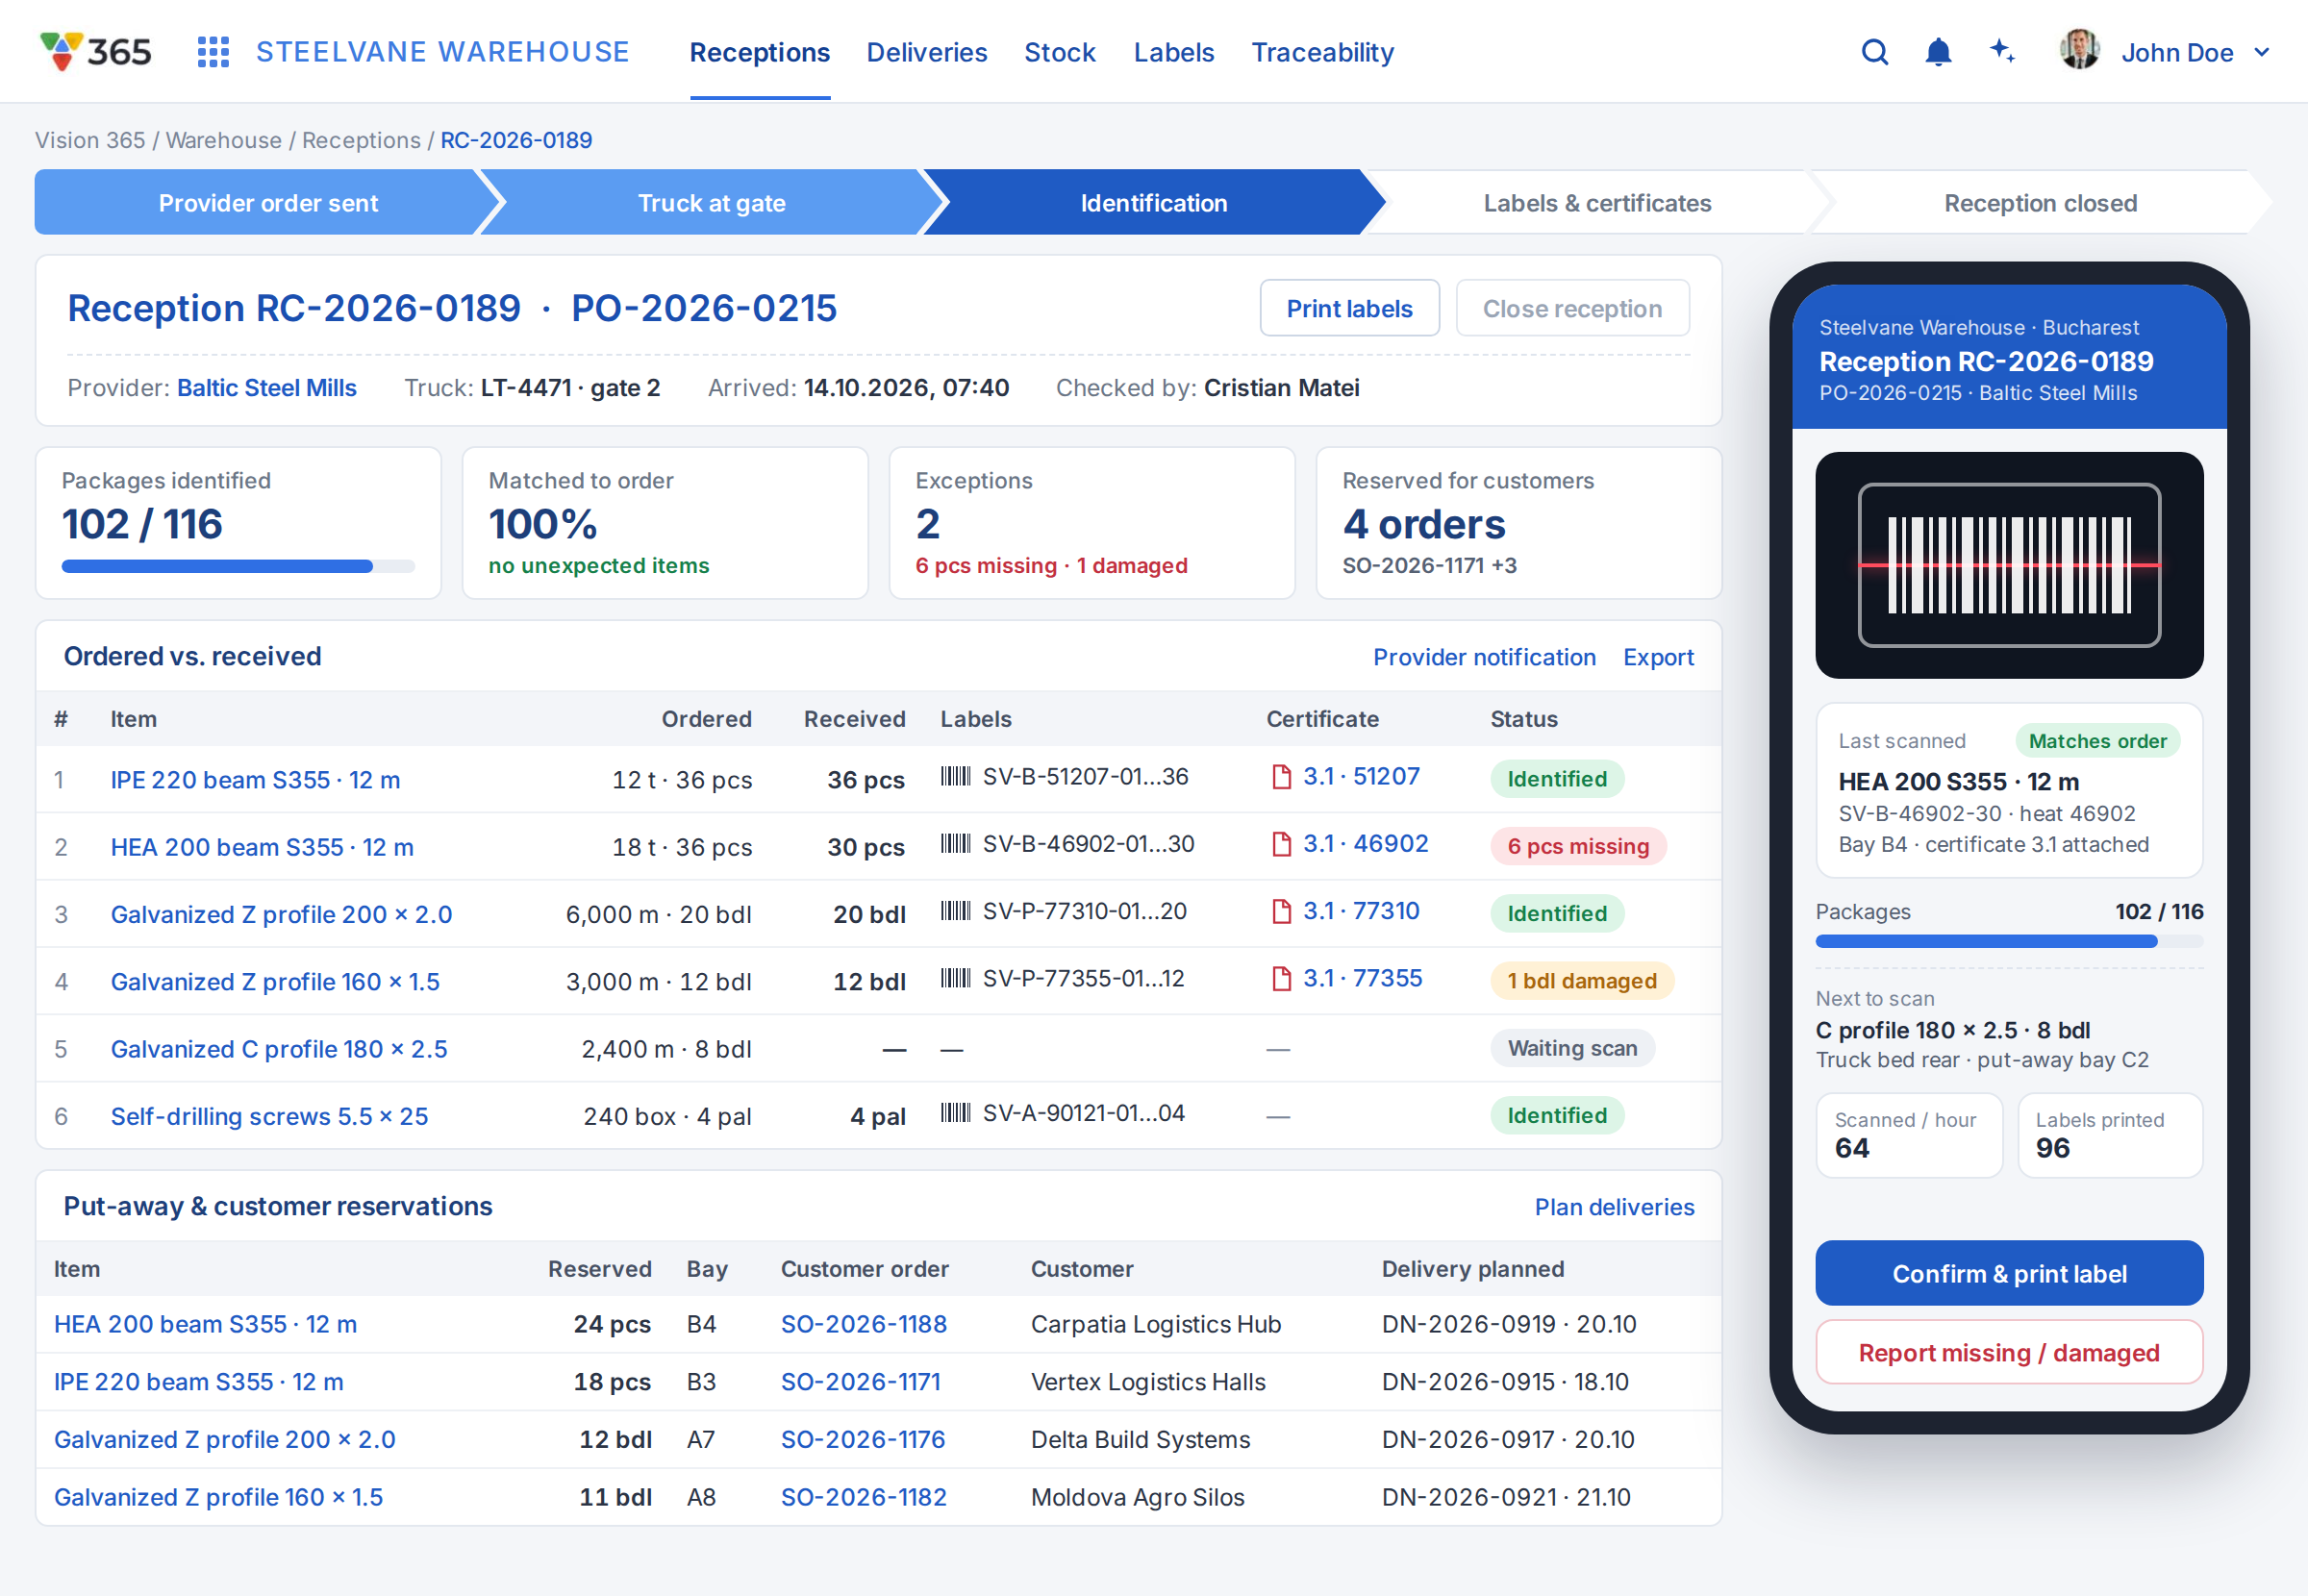The image size is (2308, 1596).
Task: Tap the barcode scanner viewfinder
Action: (x=2008, y=565)
